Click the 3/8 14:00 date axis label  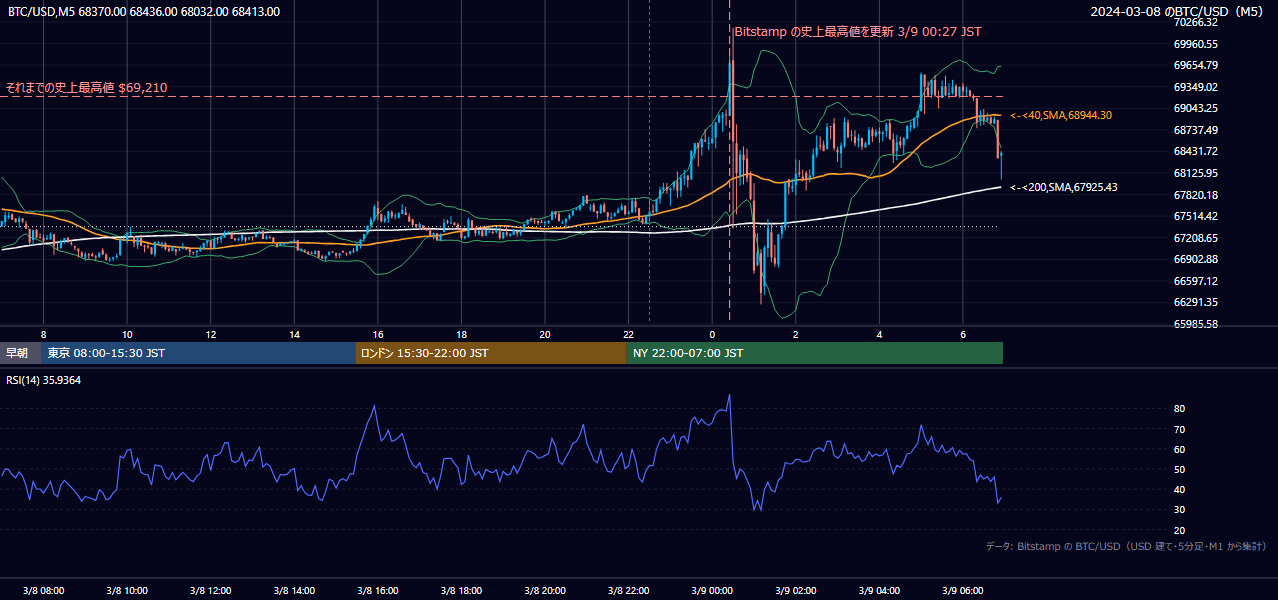pos(294,590)
